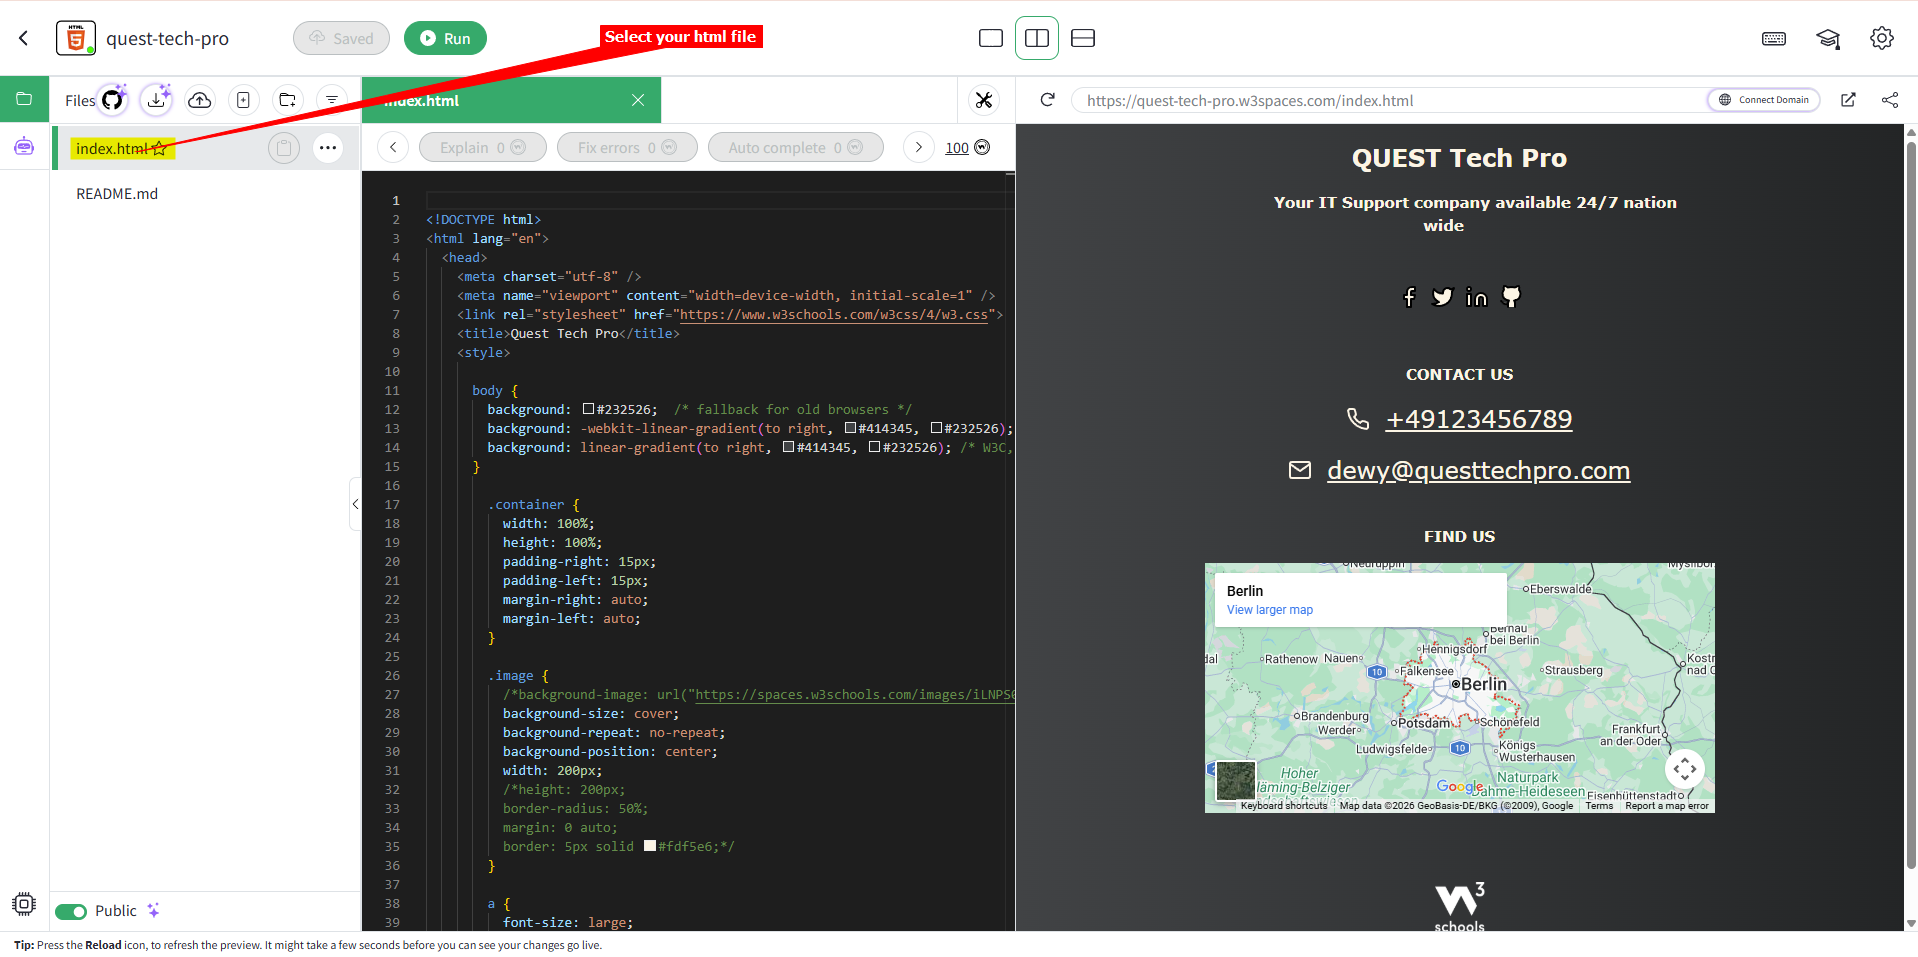This screenshot has height=957, width=1918.
Task: Click the Terms link on map
Action: click(1599, 806)
